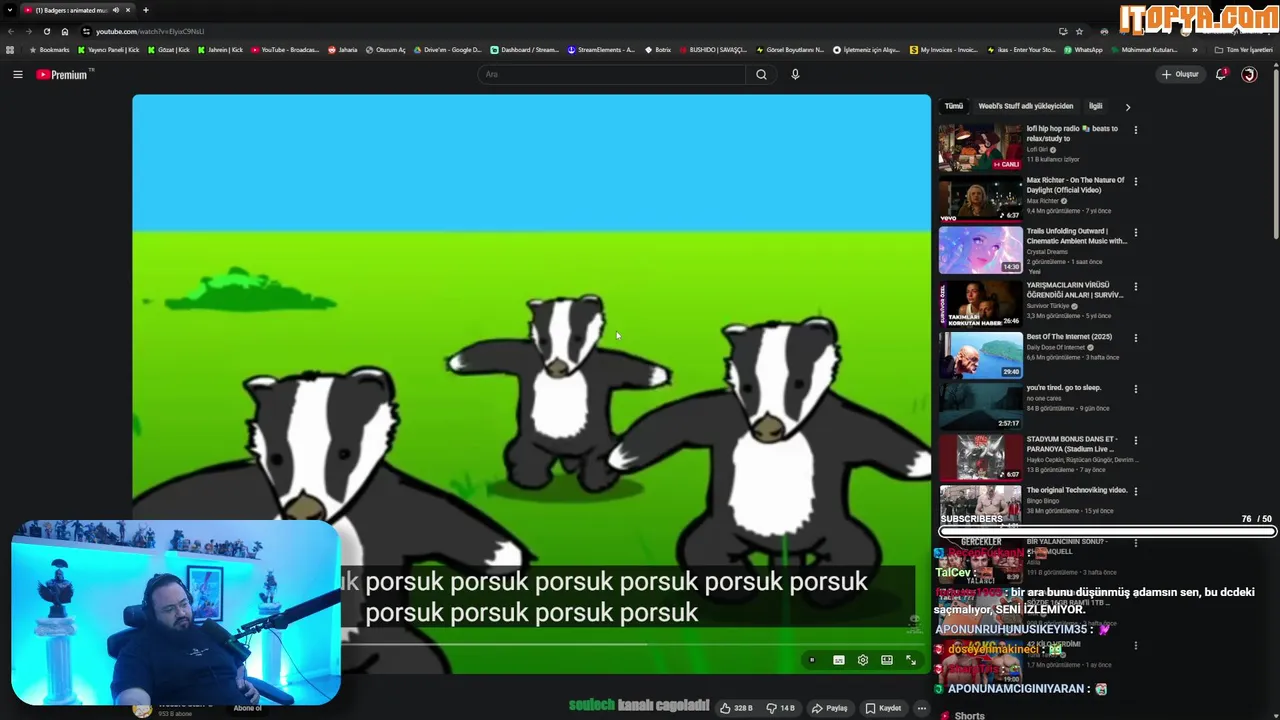Open you're tired. go to sleep. thumbnail
Viewport: 1280px width, 720px height.
click(980, 405)
